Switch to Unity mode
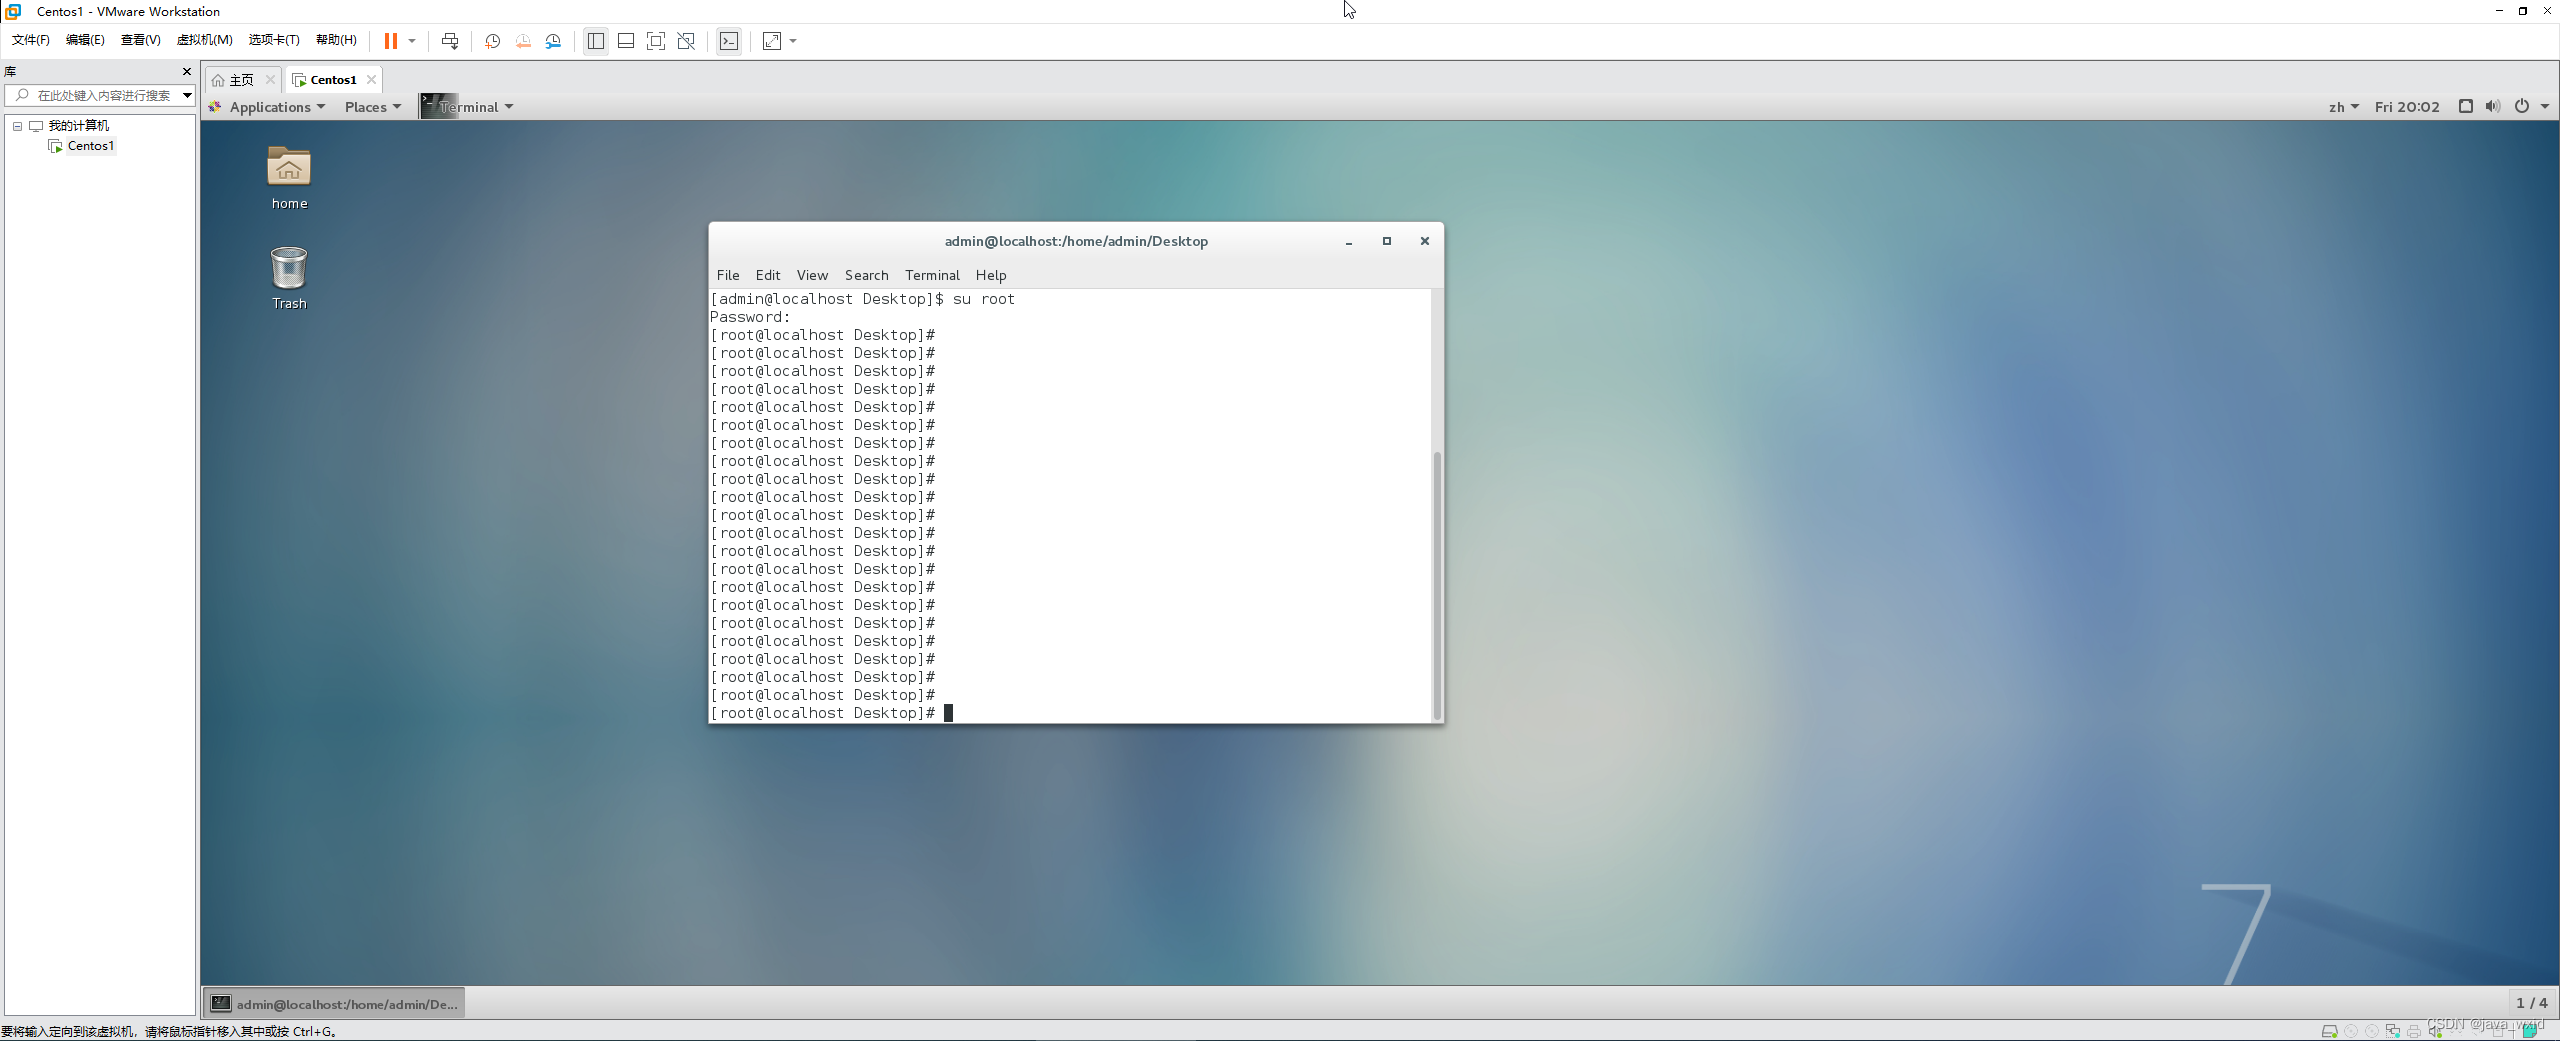Image resolution: width=2560 pixels, height=1041 pixels. click(x=686, y=41)
